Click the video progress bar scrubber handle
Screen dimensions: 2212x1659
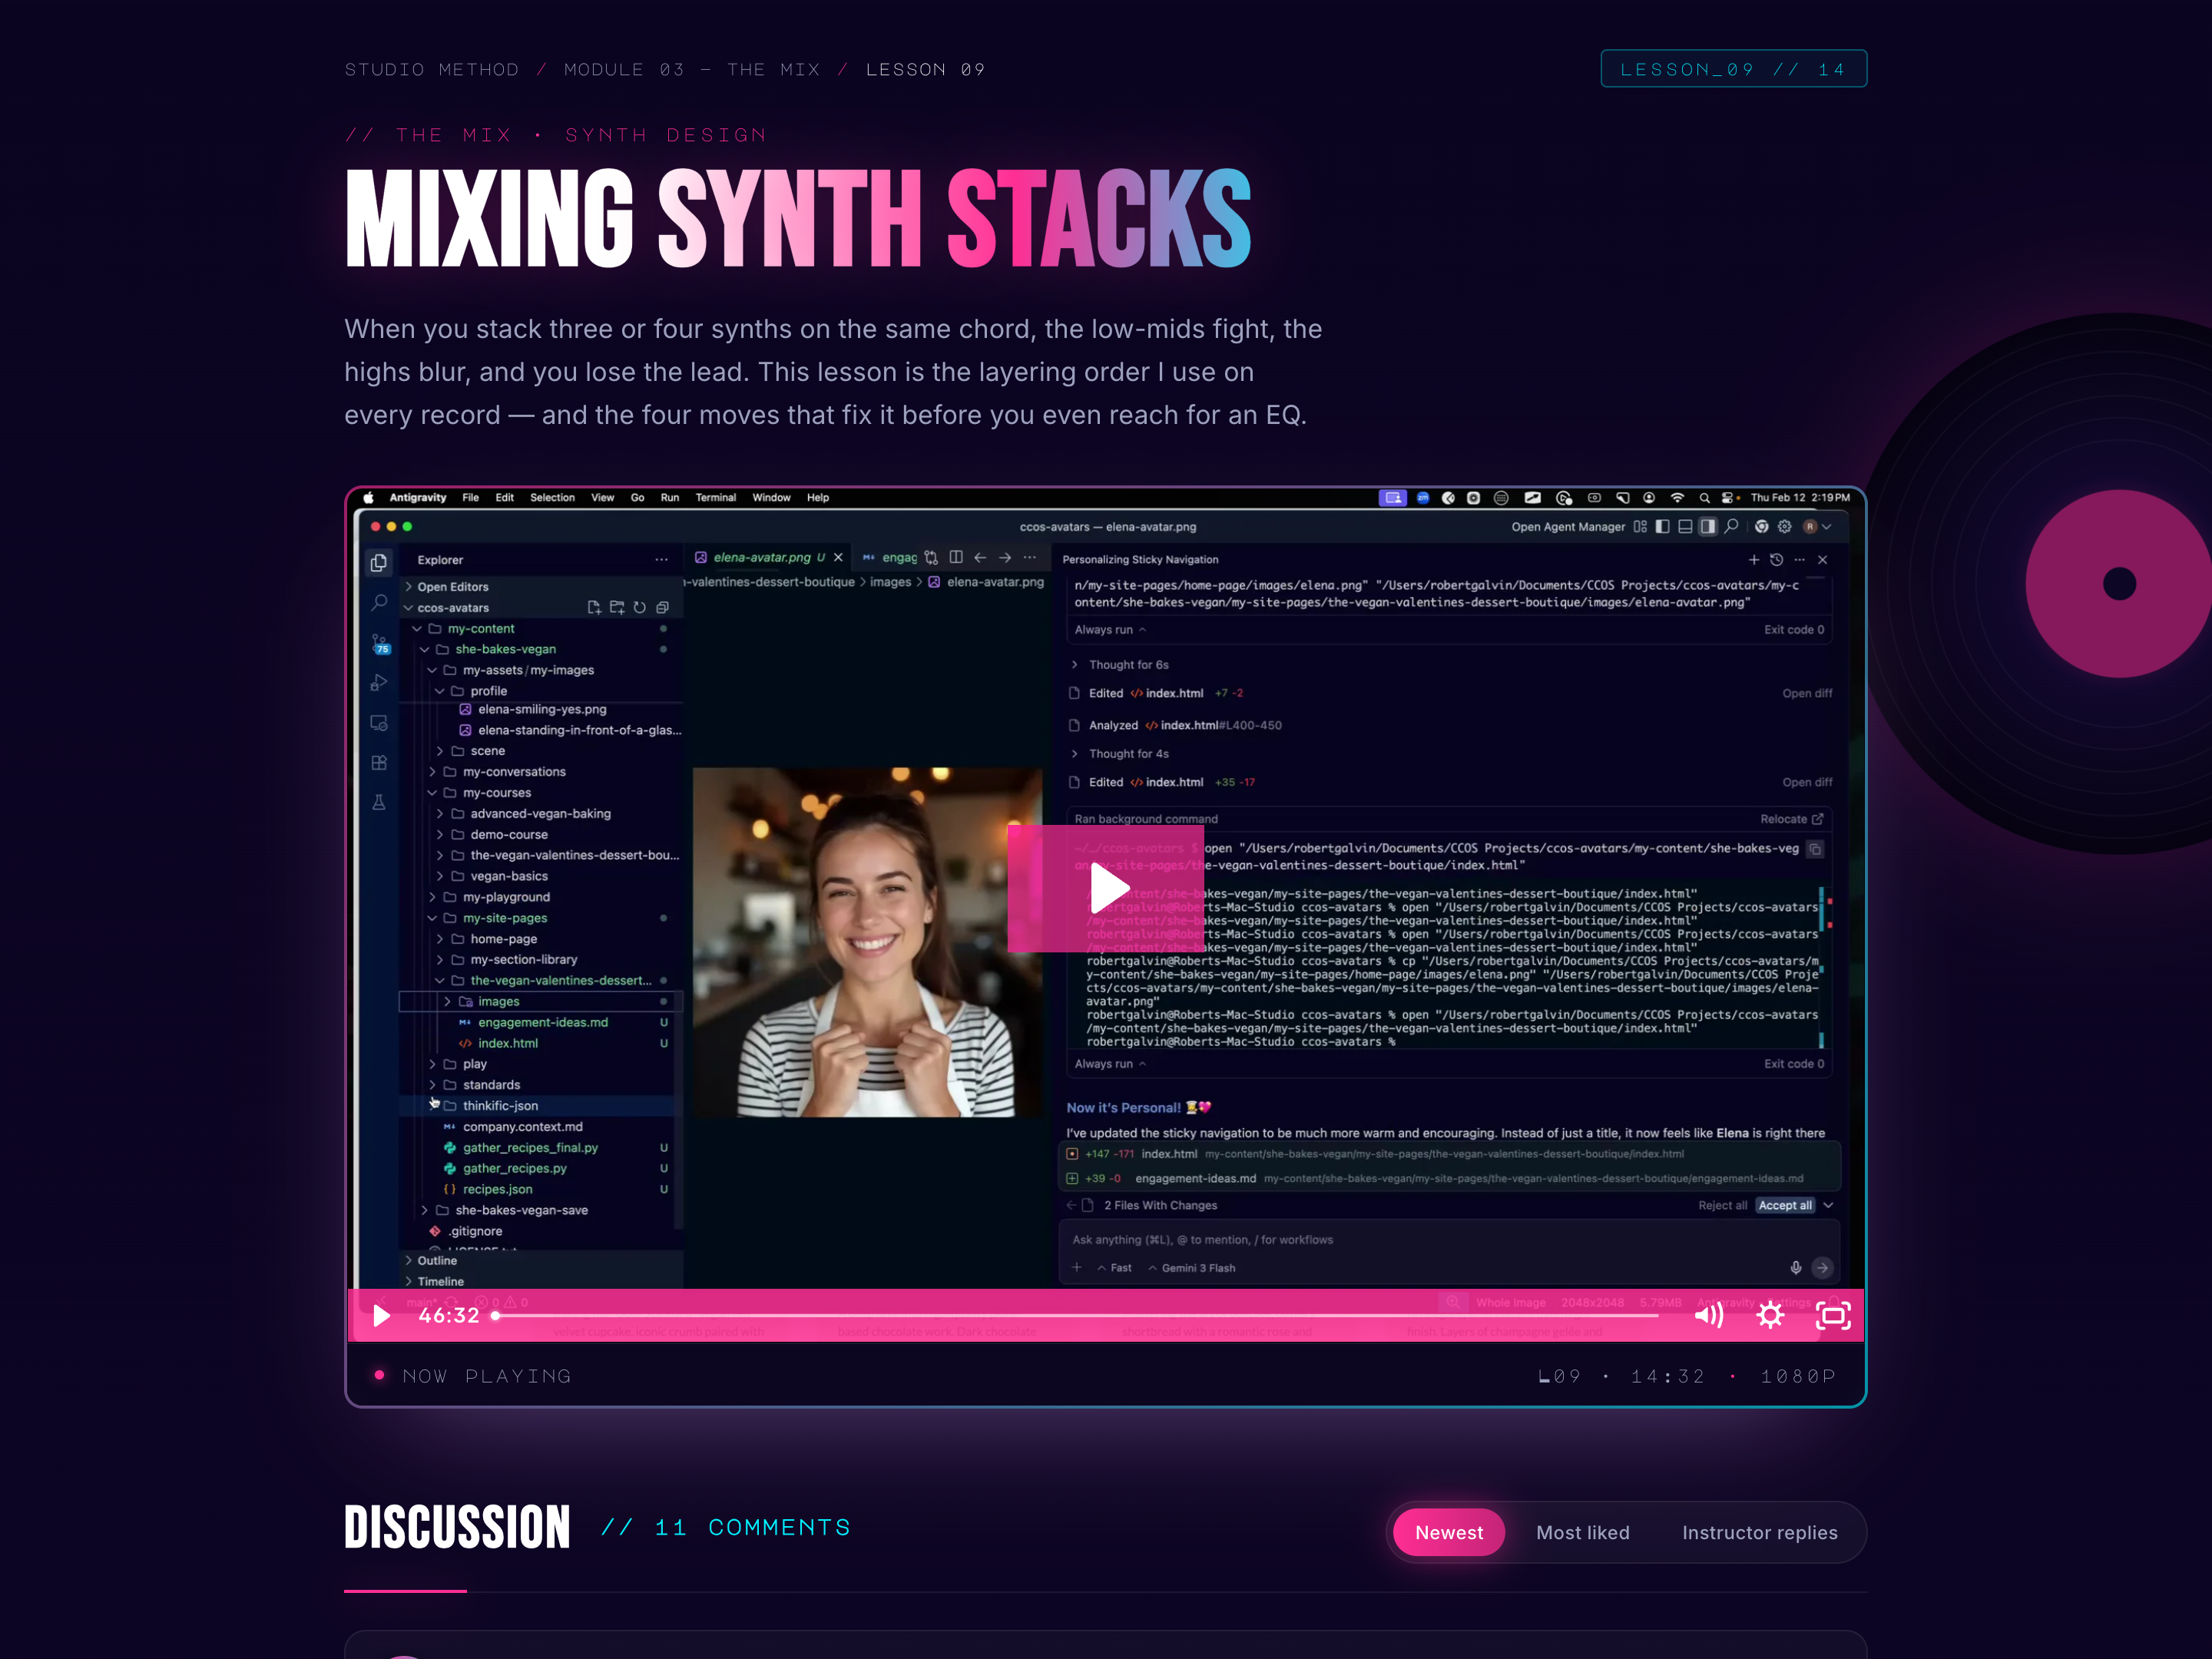click(495, 1315)
